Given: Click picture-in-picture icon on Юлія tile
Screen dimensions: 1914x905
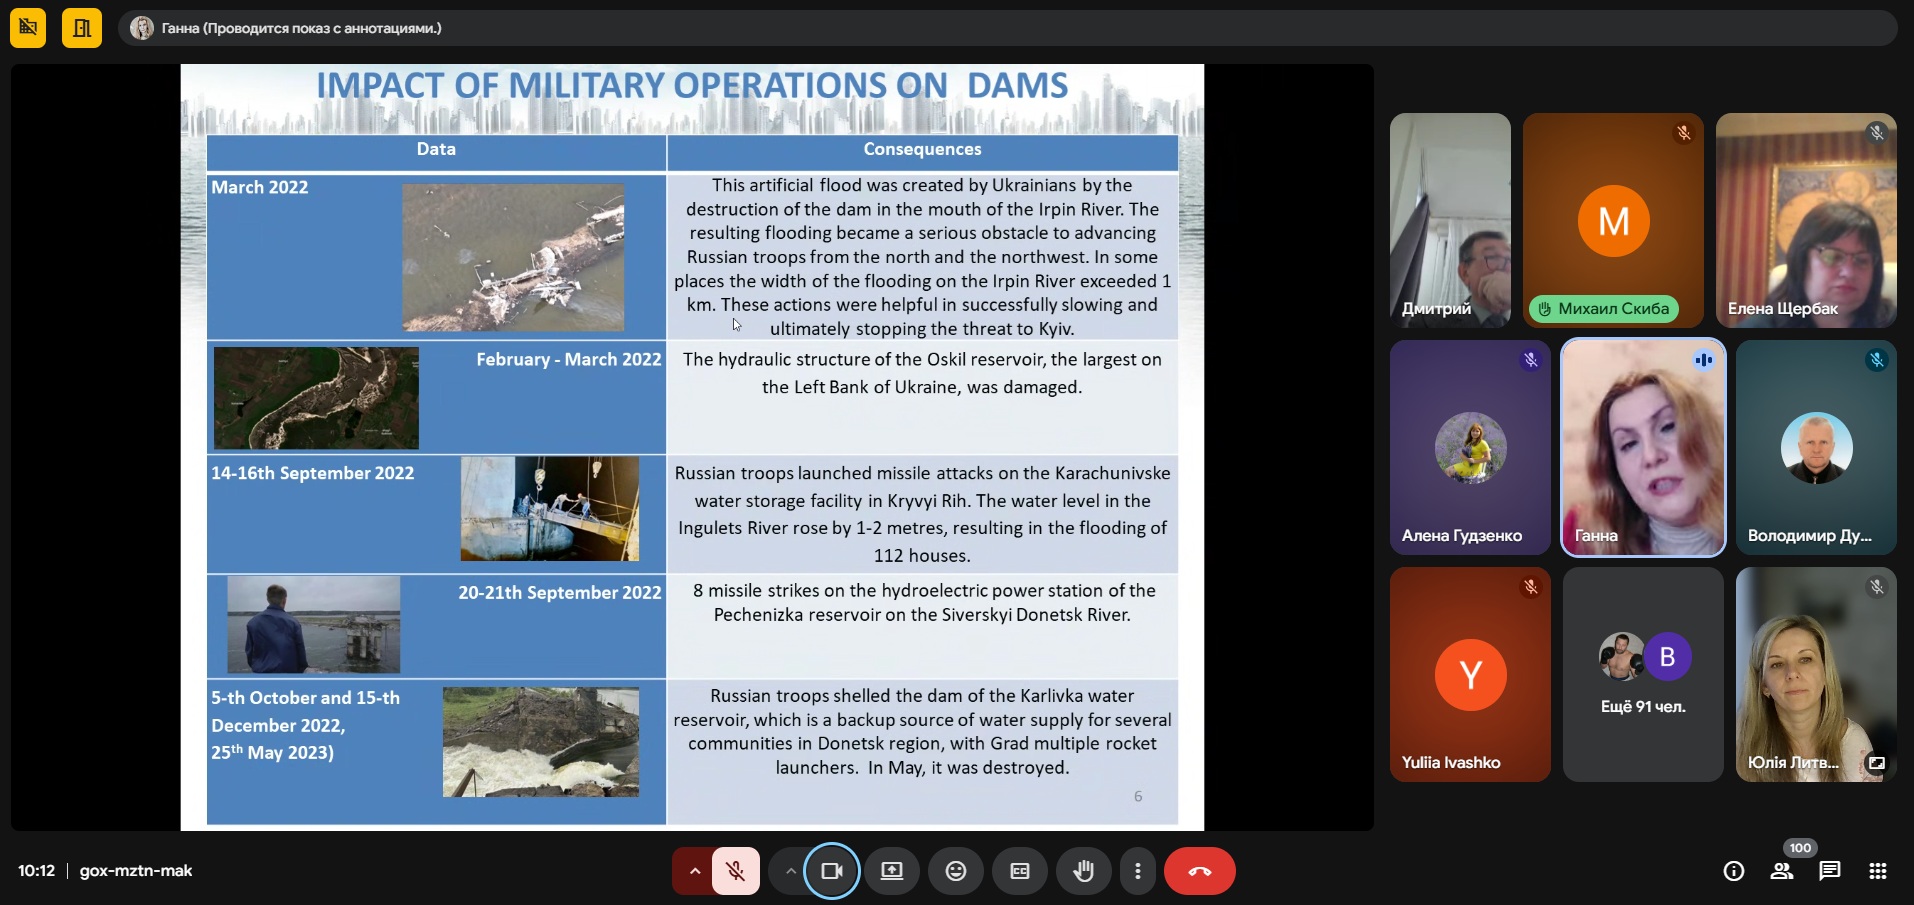Looking at the screenshot, I should pyautogui.click(x=1876, y=763).
